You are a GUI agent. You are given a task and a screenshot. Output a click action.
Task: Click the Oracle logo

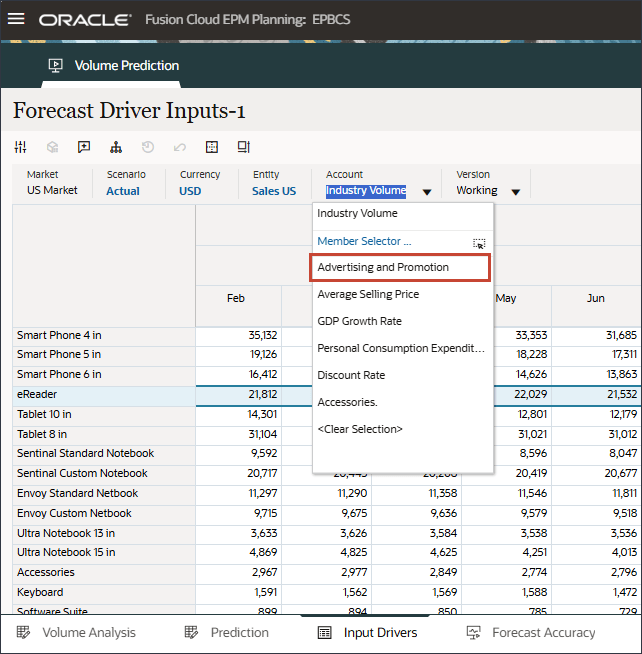click(x=85, y=20)
